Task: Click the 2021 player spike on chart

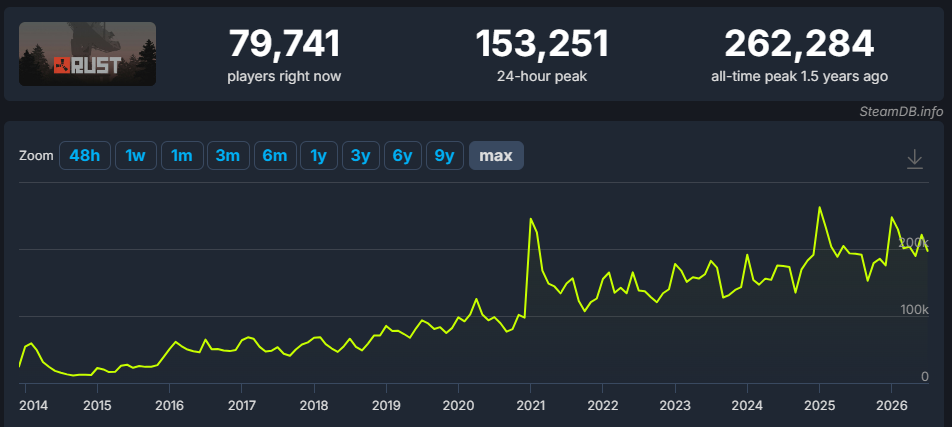Action: tap(531, 219)
